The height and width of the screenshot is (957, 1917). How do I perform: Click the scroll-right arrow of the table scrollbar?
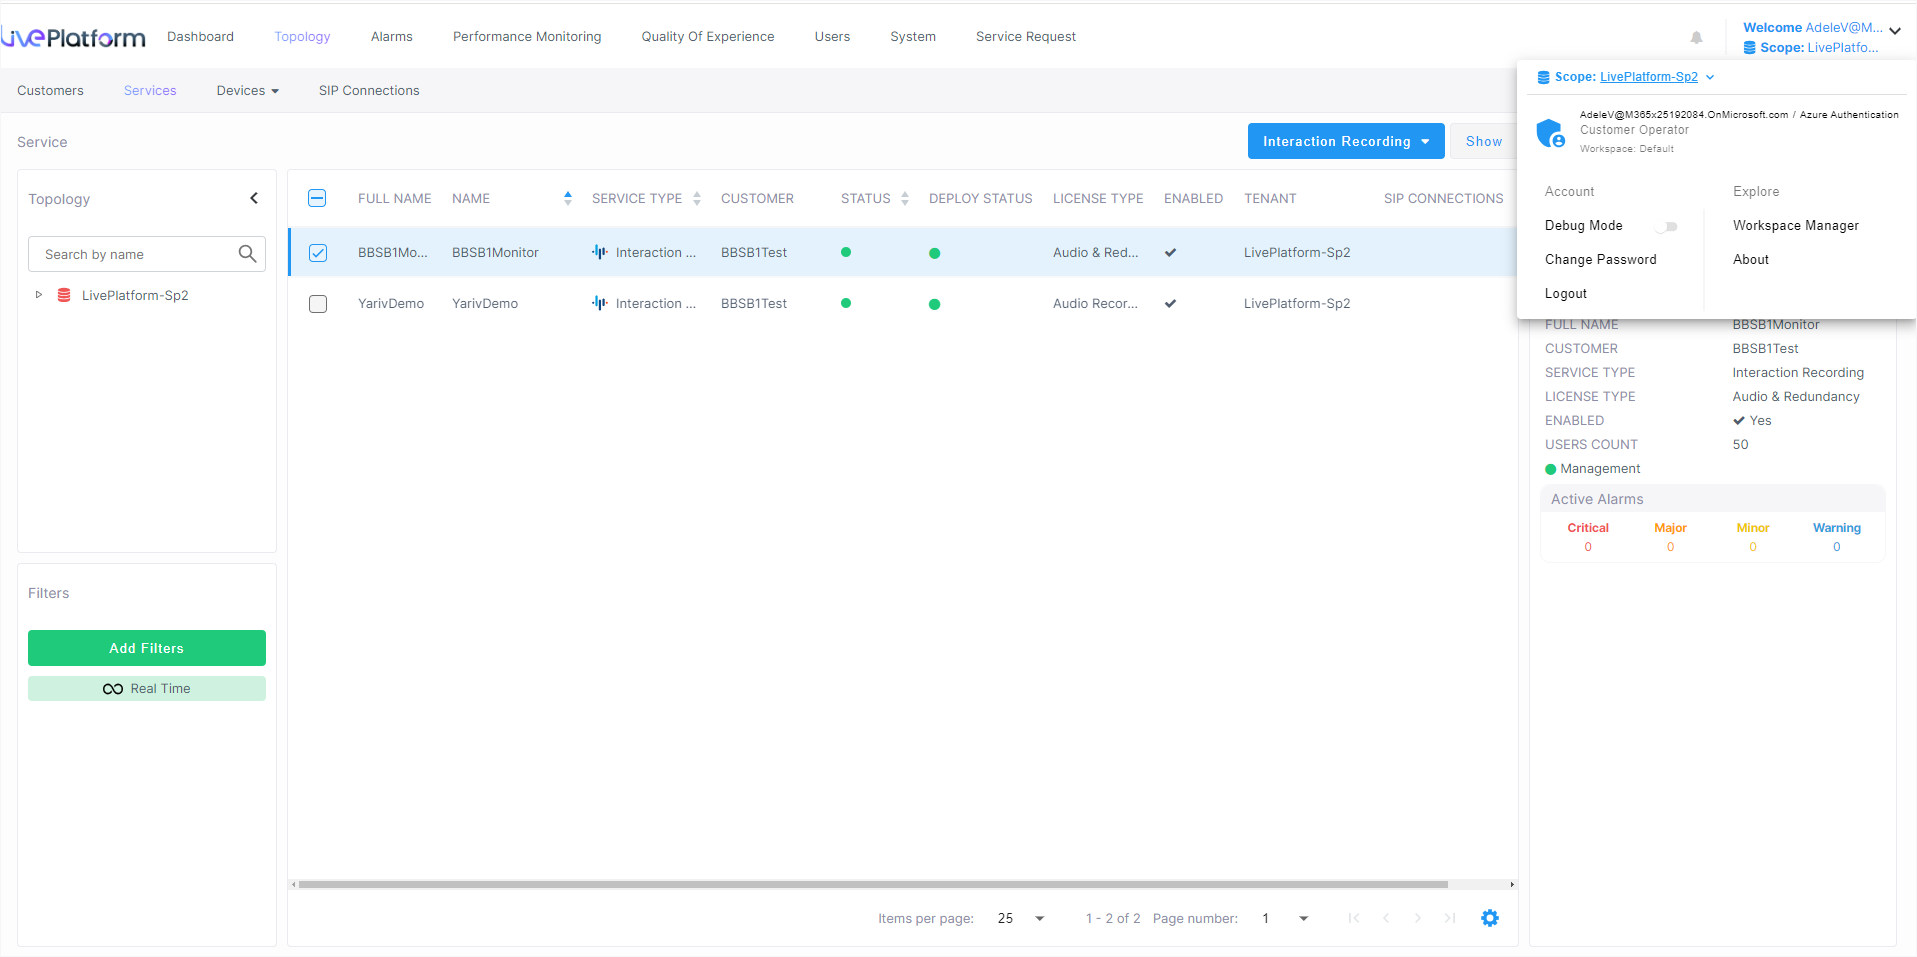(1512, 884)
